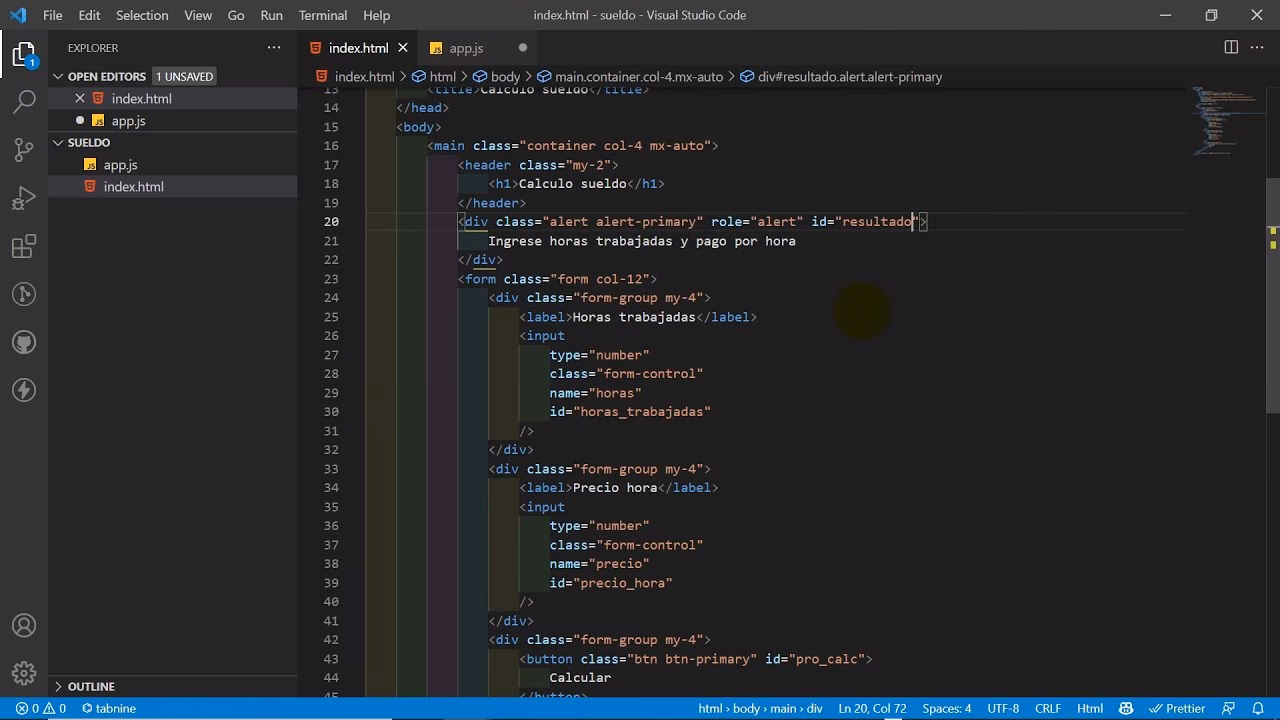
Task: Collapse the OPEN EDITORS section
Action: pyautogui.click(x=106, y=76)
